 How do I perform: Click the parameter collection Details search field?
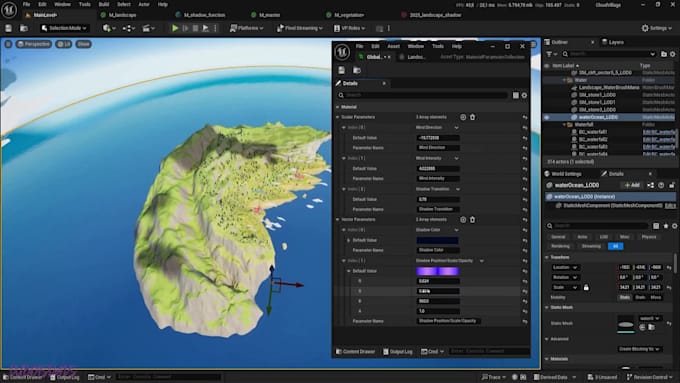coord(423,95)
